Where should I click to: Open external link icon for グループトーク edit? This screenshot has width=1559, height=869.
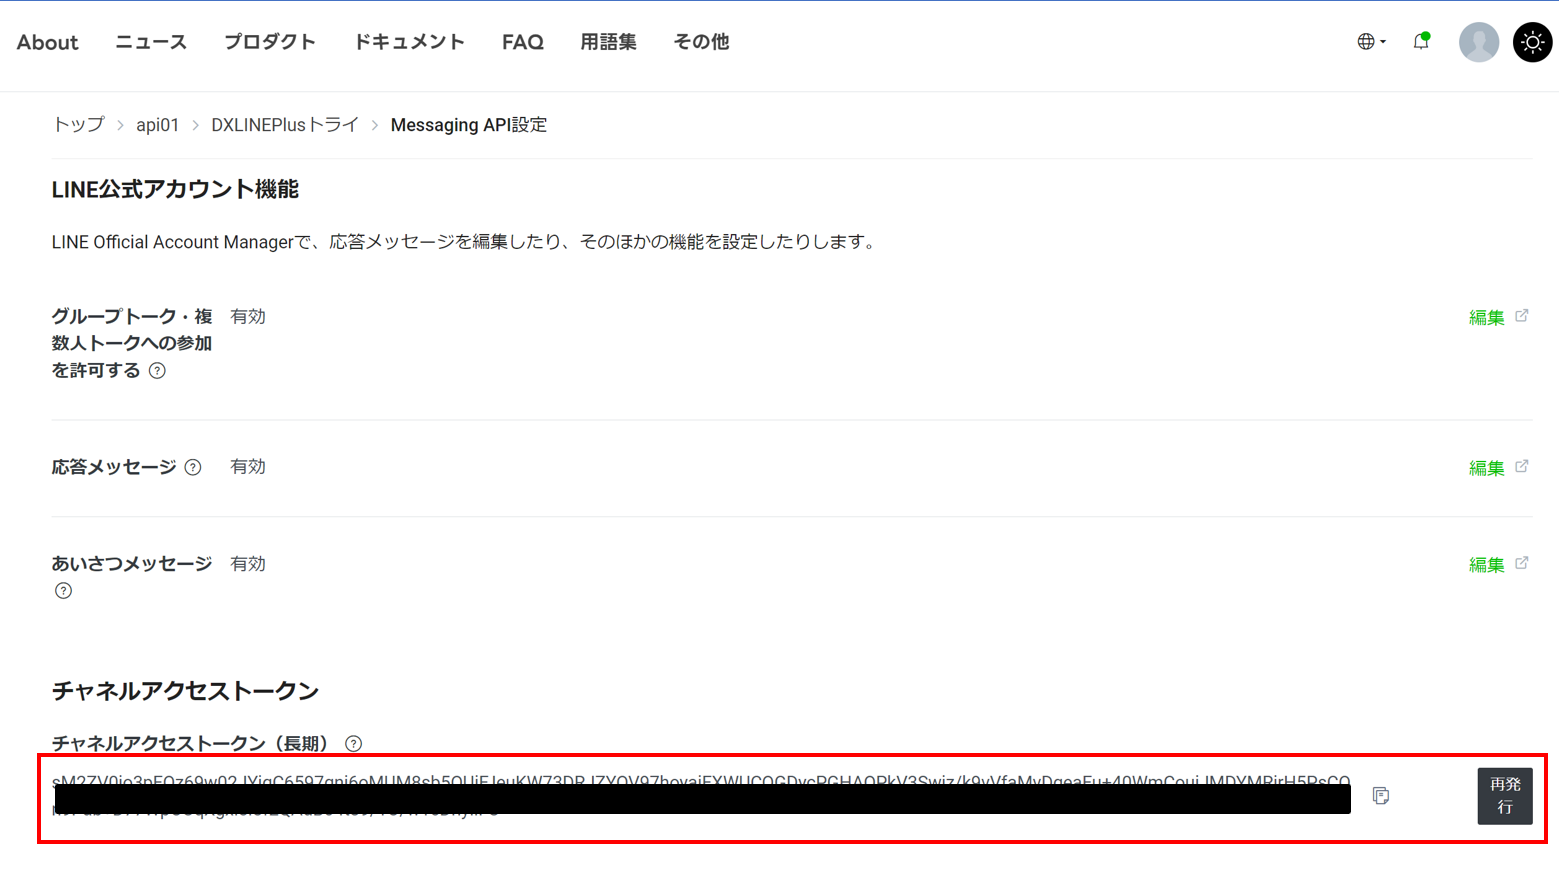pos(1522,316)
